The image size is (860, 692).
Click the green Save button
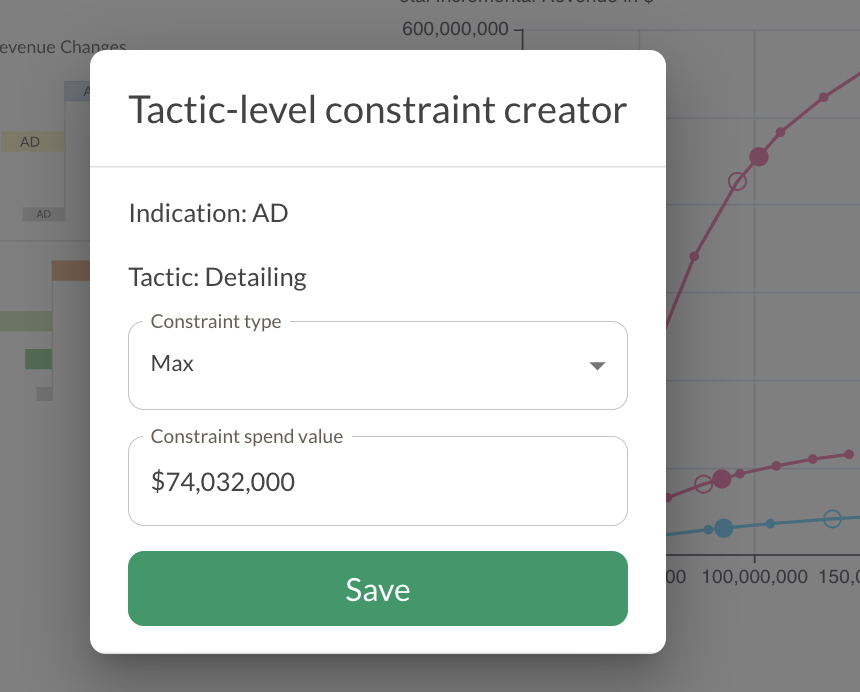(x=377, y=588)
